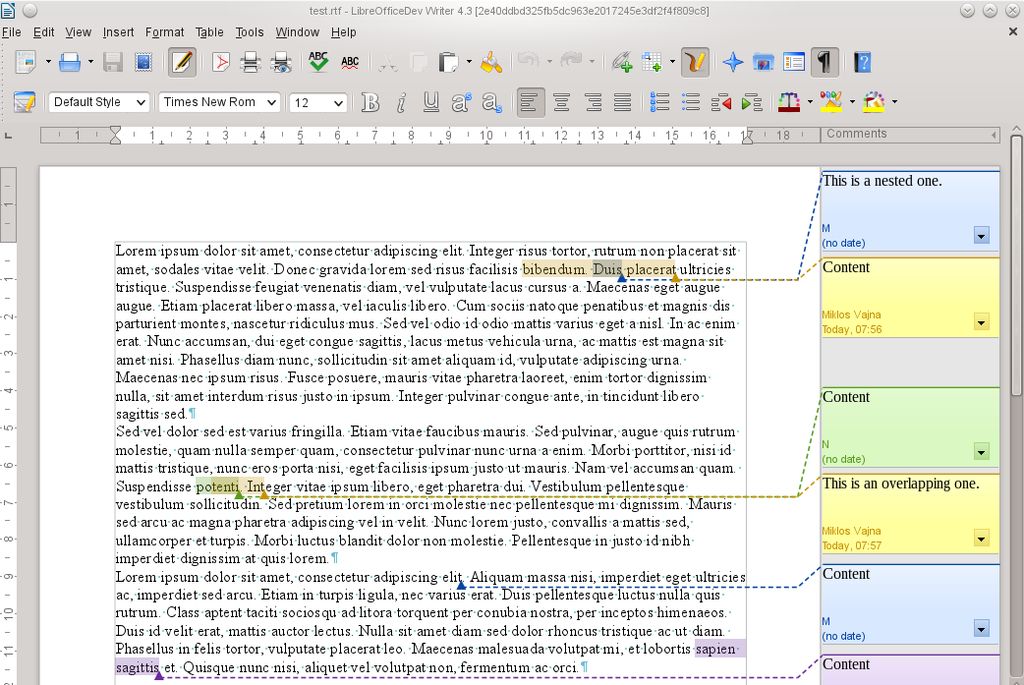Open the Insert menu
The width and height of the screenshot is (1024, 685).
118,32
